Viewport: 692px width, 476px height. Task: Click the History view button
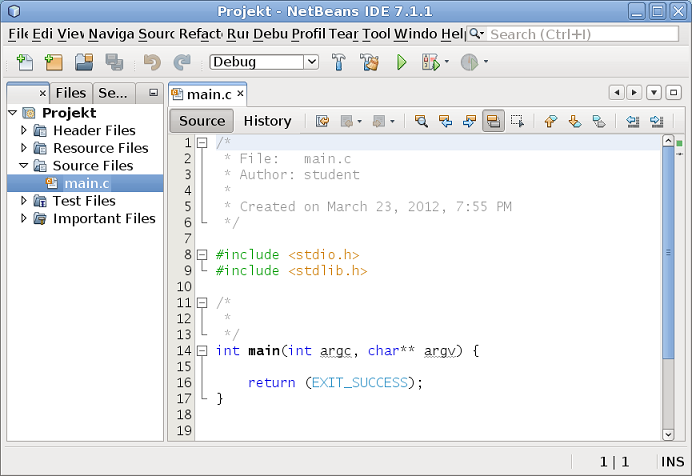267,121
